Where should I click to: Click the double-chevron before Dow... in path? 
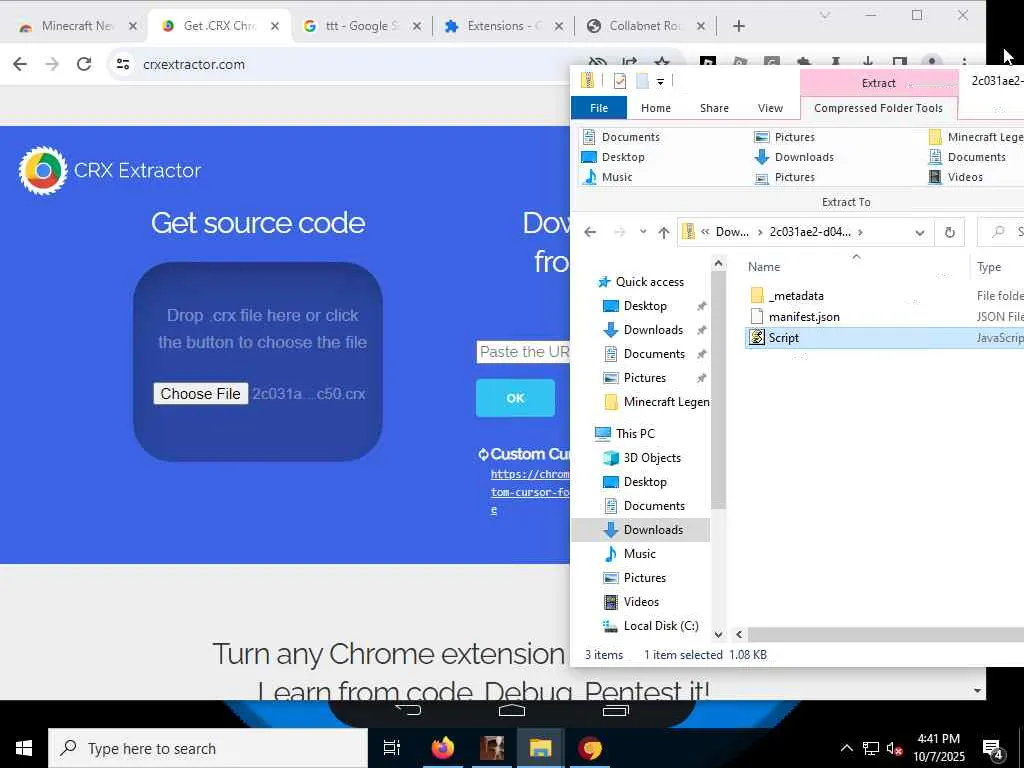705,232
